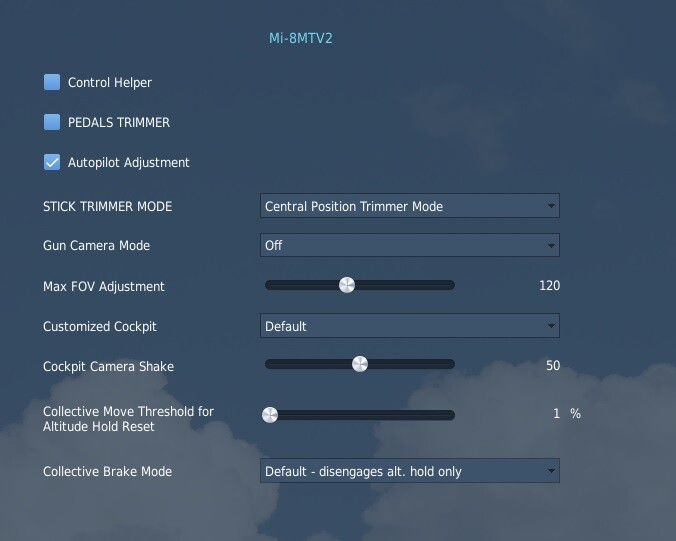Click the Collective Move Threshold label text
The height and width of the screenshot is (541, 676).
[x=128, y=419]
